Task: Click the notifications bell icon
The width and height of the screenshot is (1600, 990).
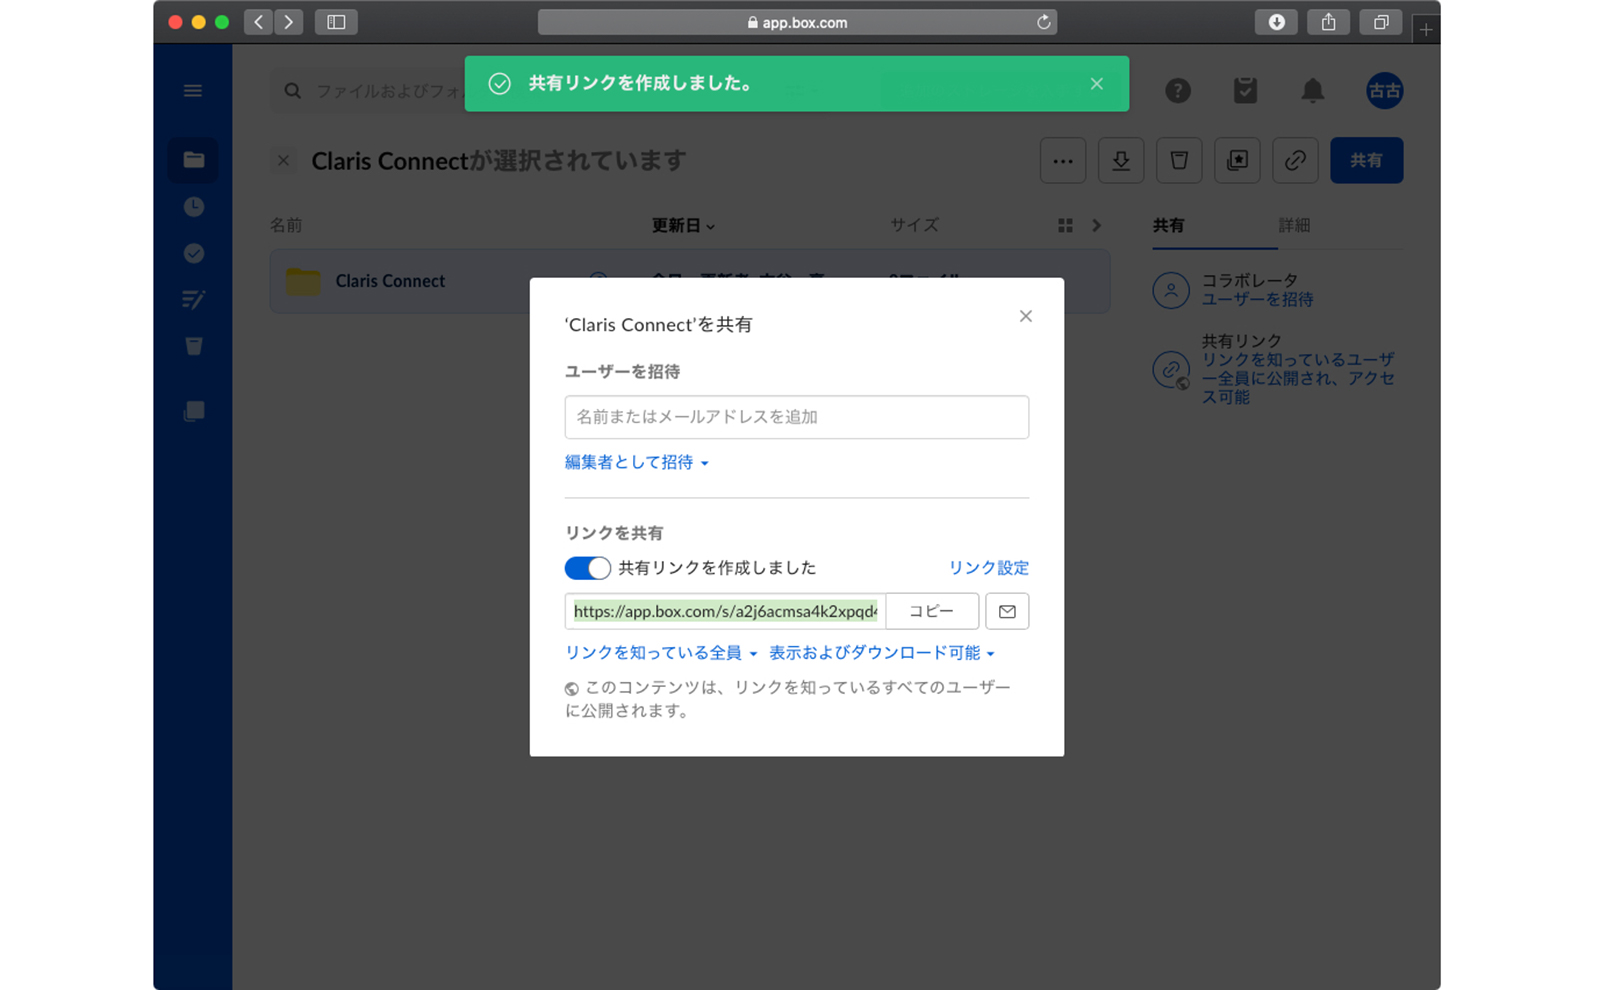Action: 1312,90
